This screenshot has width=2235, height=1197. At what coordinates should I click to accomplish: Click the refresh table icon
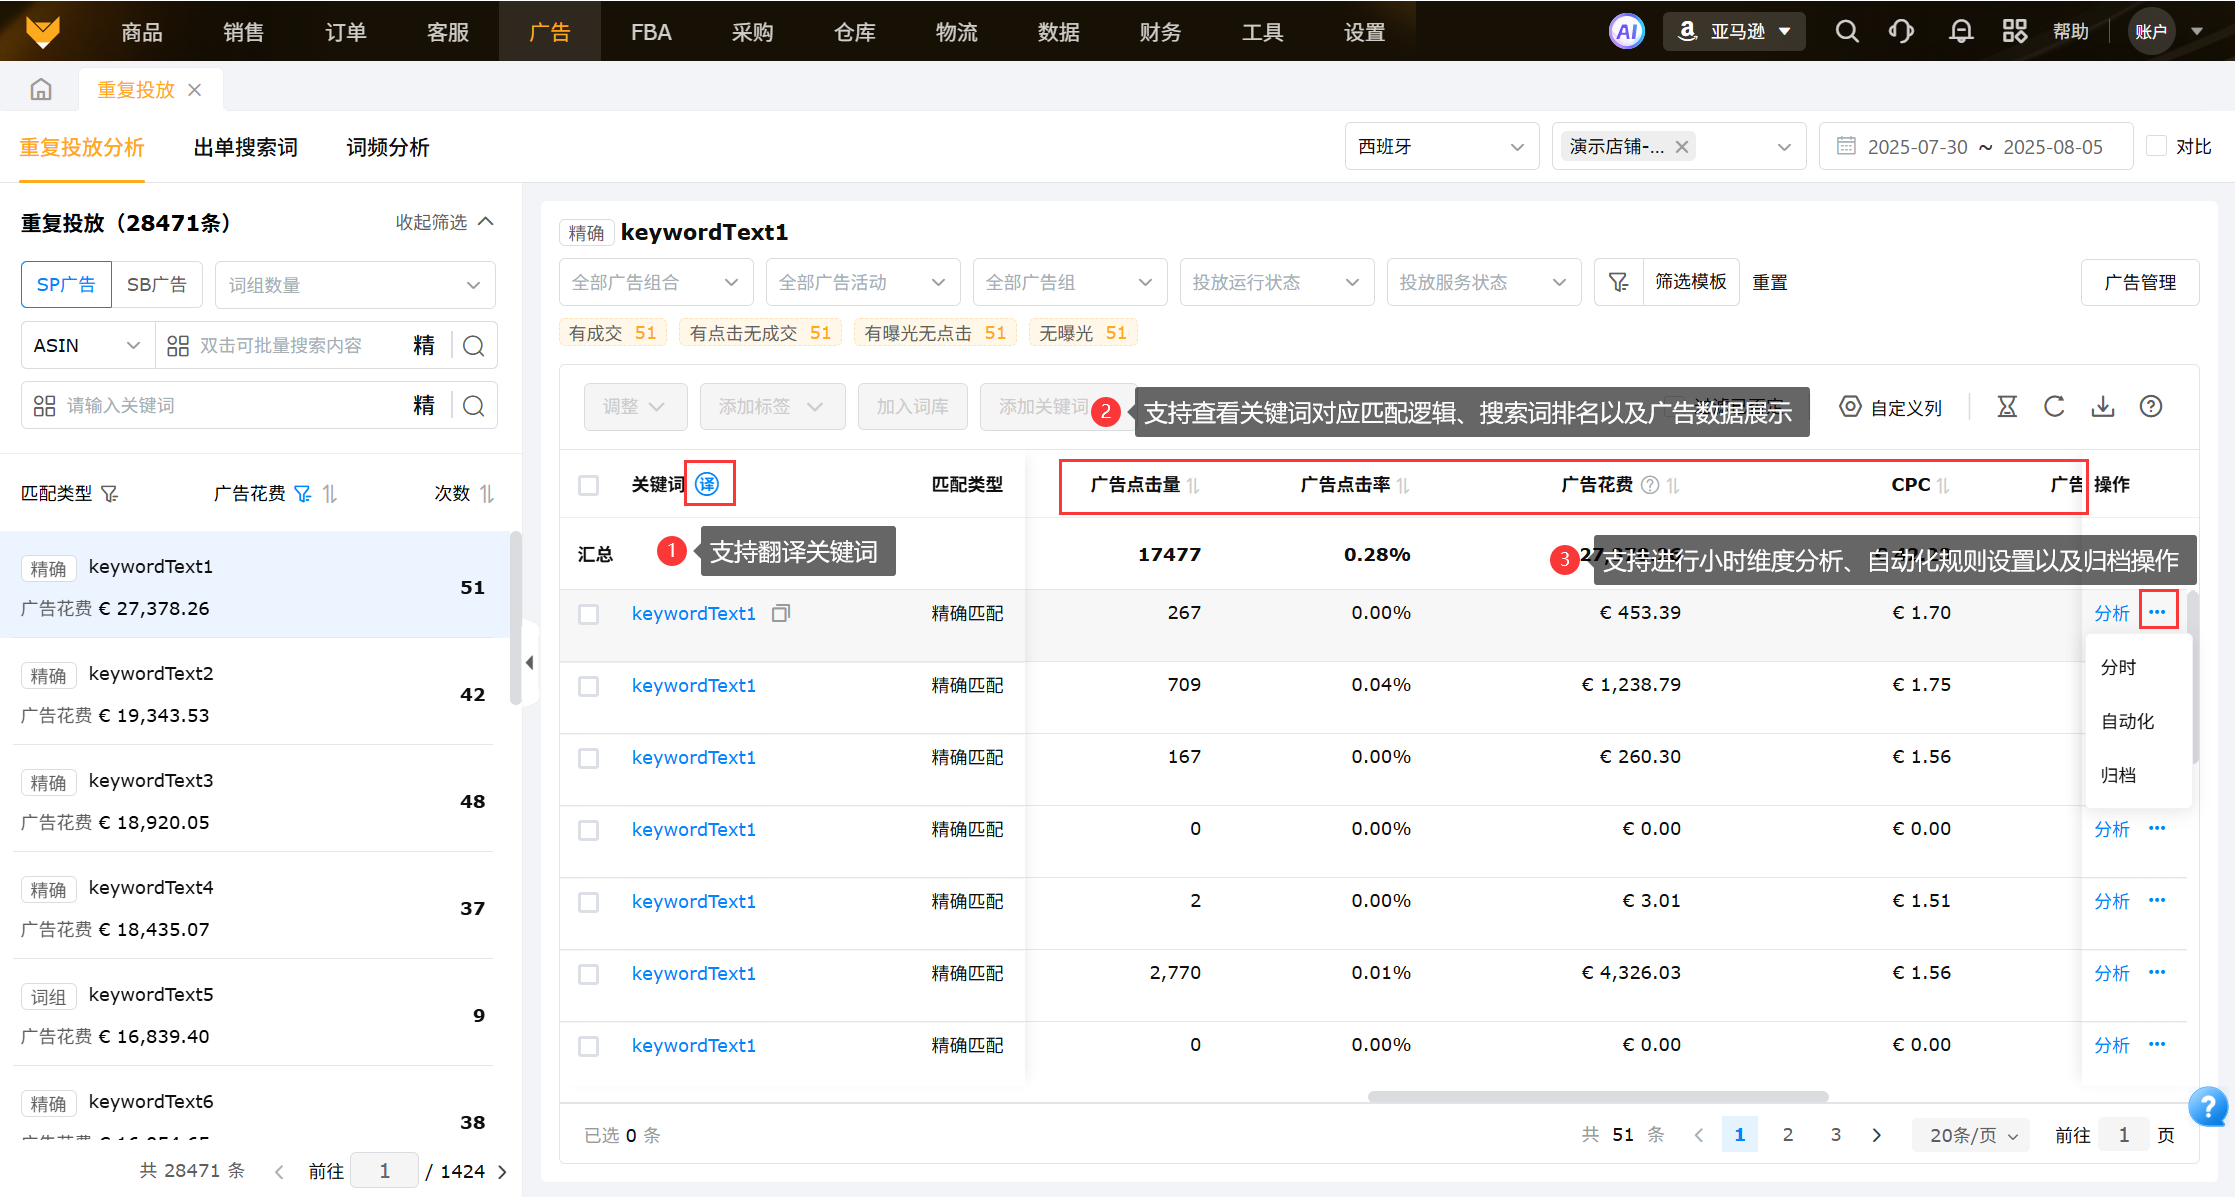click(x=2054, y=406)
